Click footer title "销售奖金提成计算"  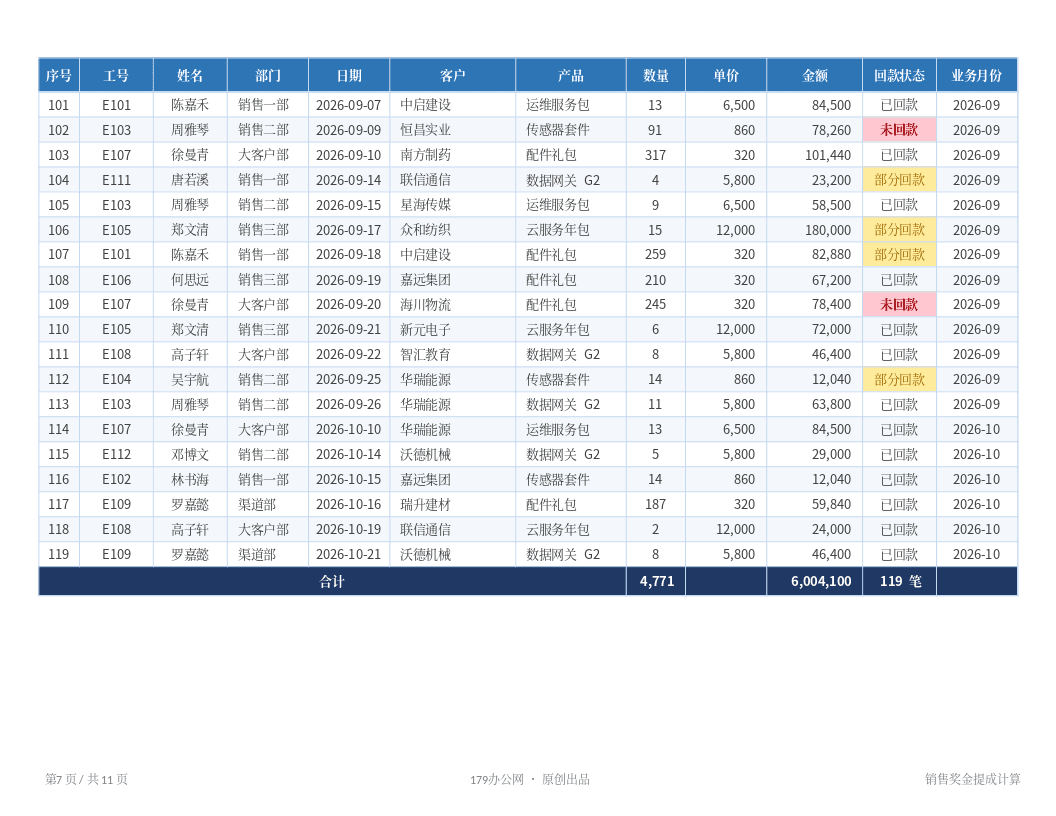[x=972, y=779]
